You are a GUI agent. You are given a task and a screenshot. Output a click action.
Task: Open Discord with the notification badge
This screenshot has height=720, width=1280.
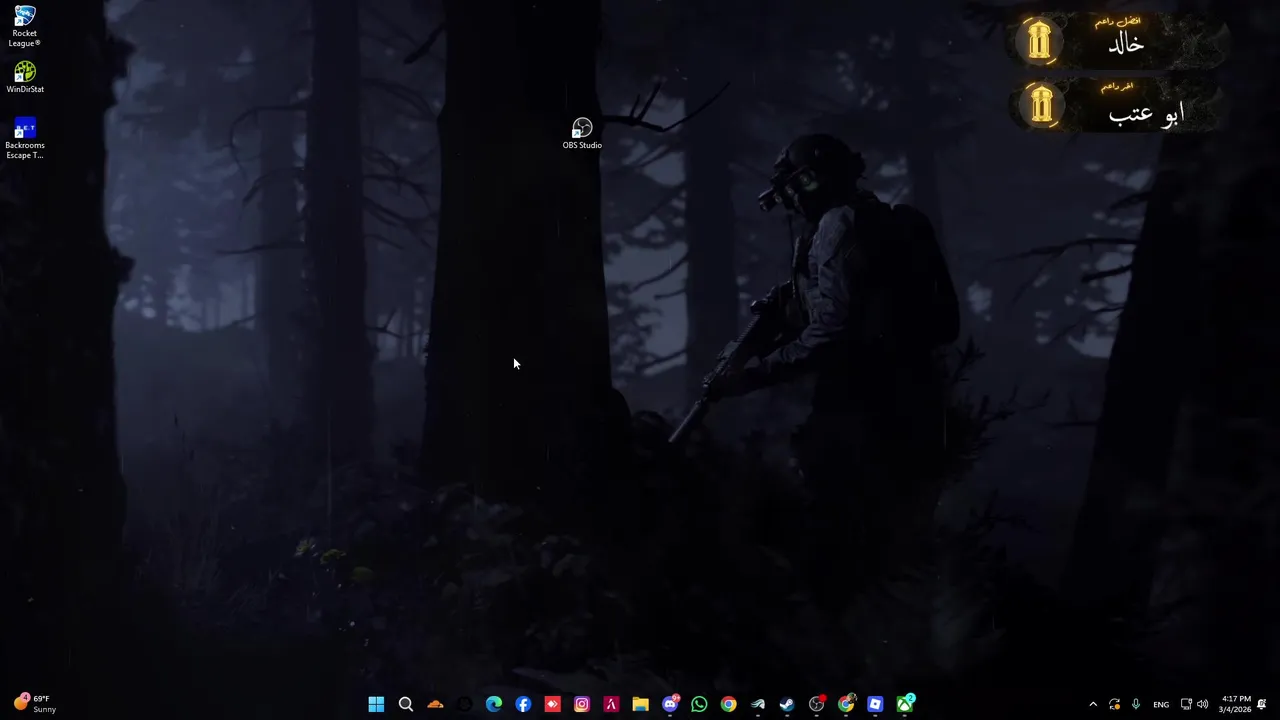670,704
